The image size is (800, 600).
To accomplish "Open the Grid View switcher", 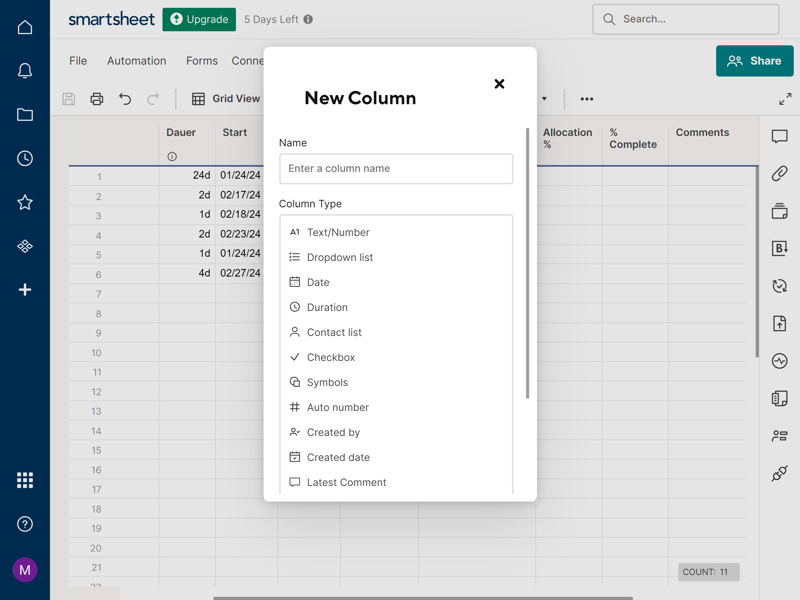I will tap(226, 98).
